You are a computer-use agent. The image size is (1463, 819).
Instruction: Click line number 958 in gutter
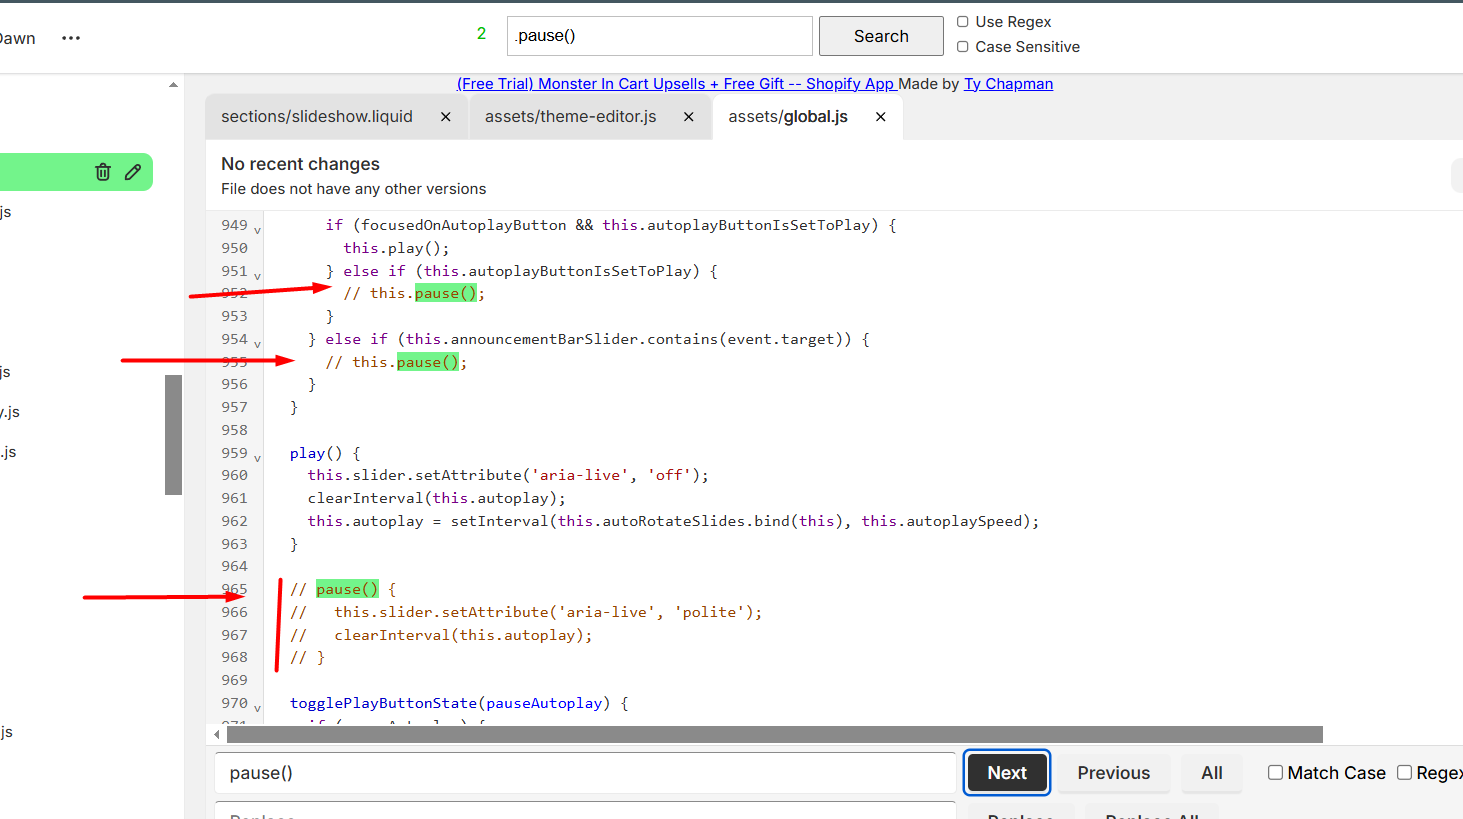234,430
